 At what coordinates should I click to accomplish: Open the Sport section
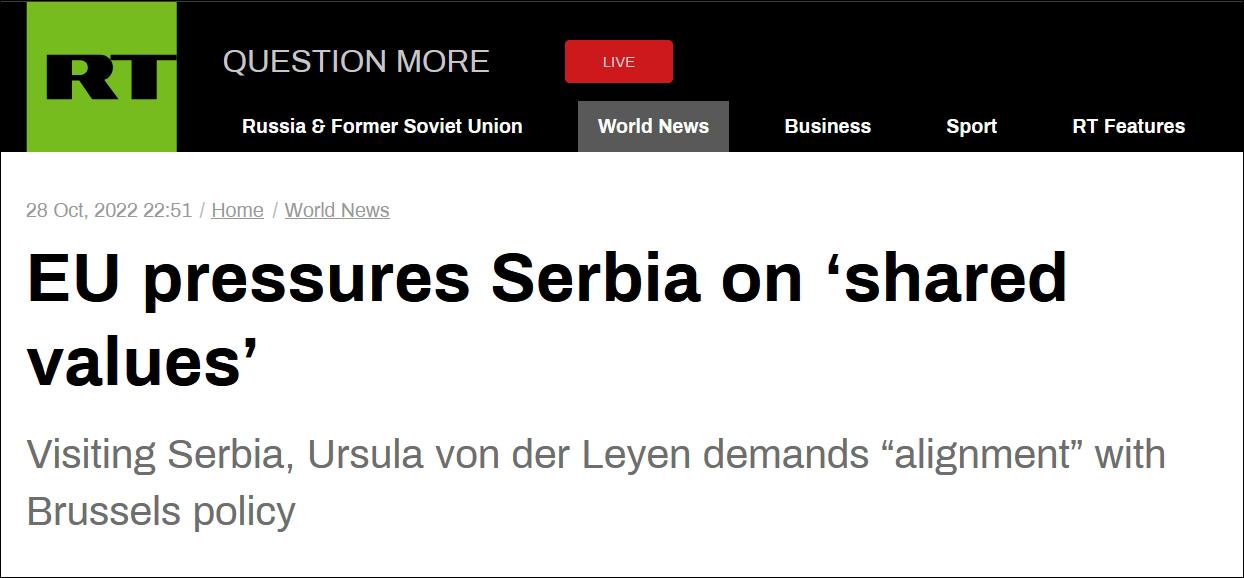(971, 127)
